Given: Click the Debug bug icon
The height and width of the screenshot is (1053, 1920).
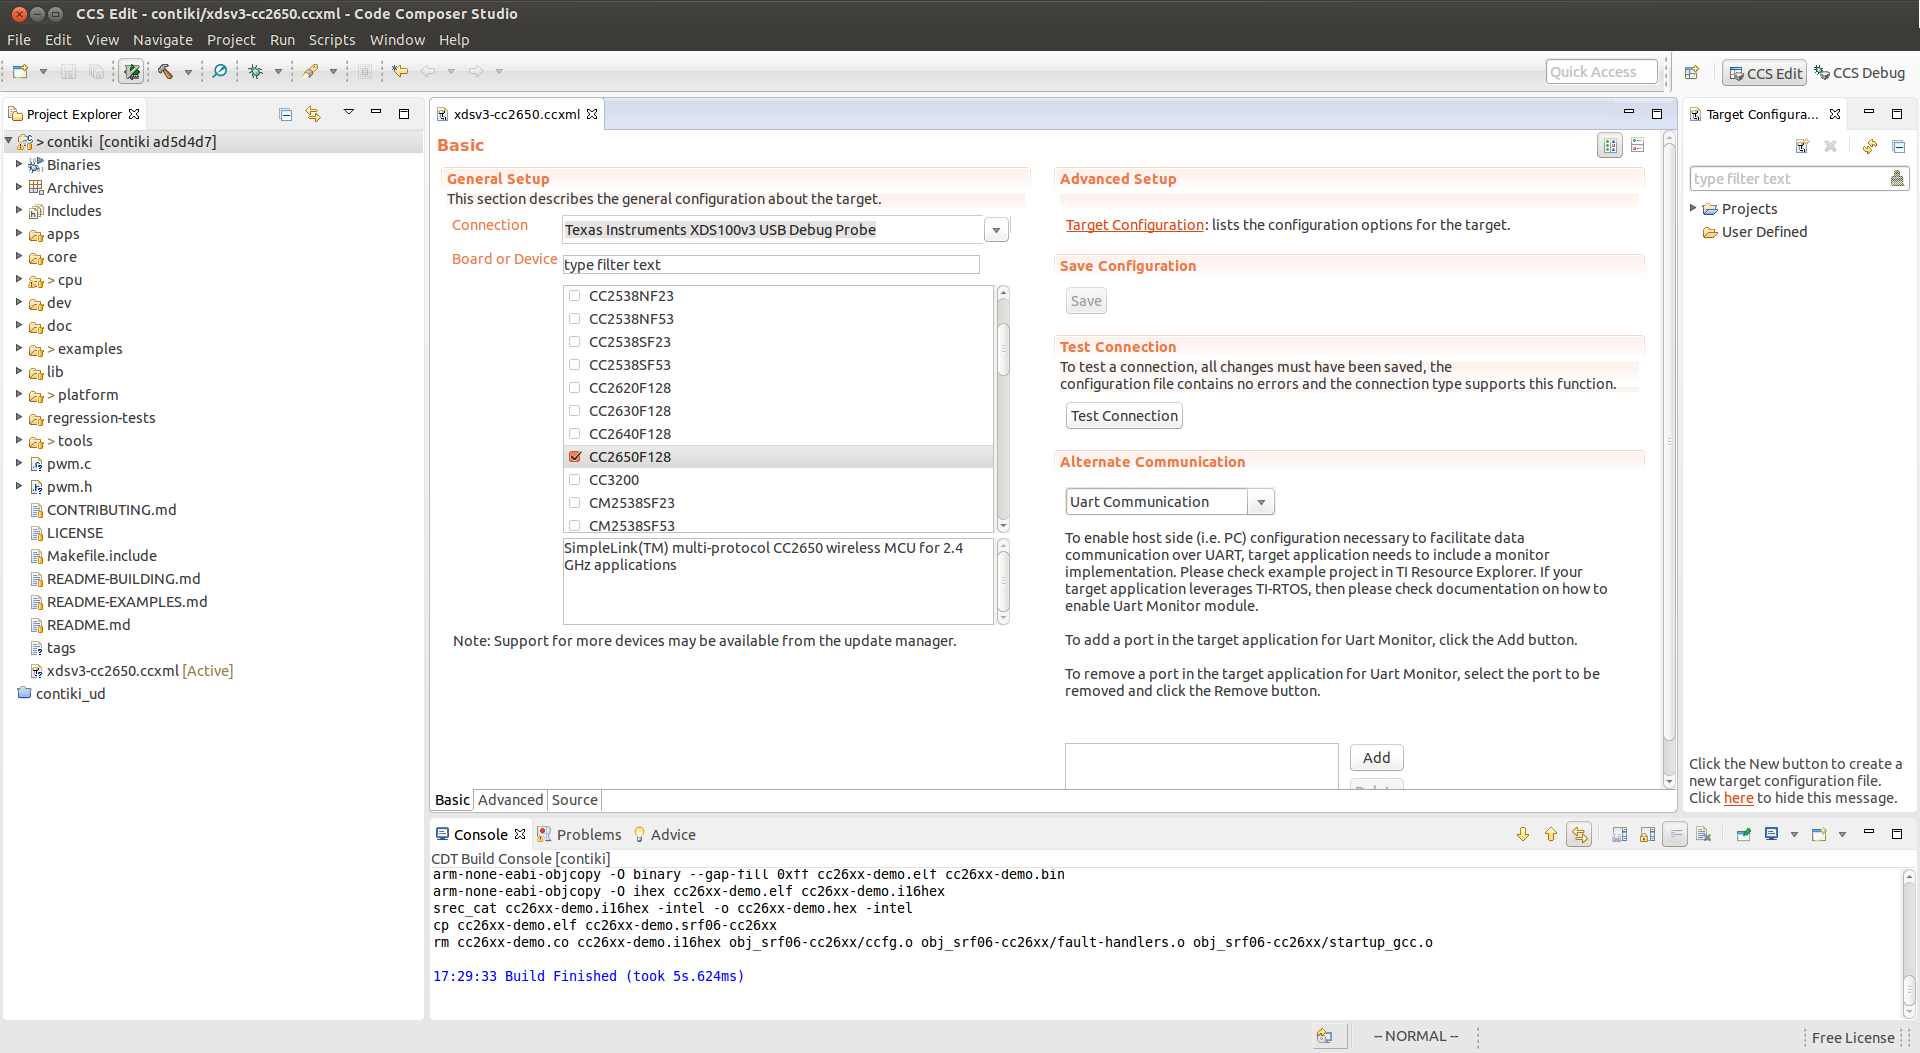Looking at the screenshot, I should 256,72.
